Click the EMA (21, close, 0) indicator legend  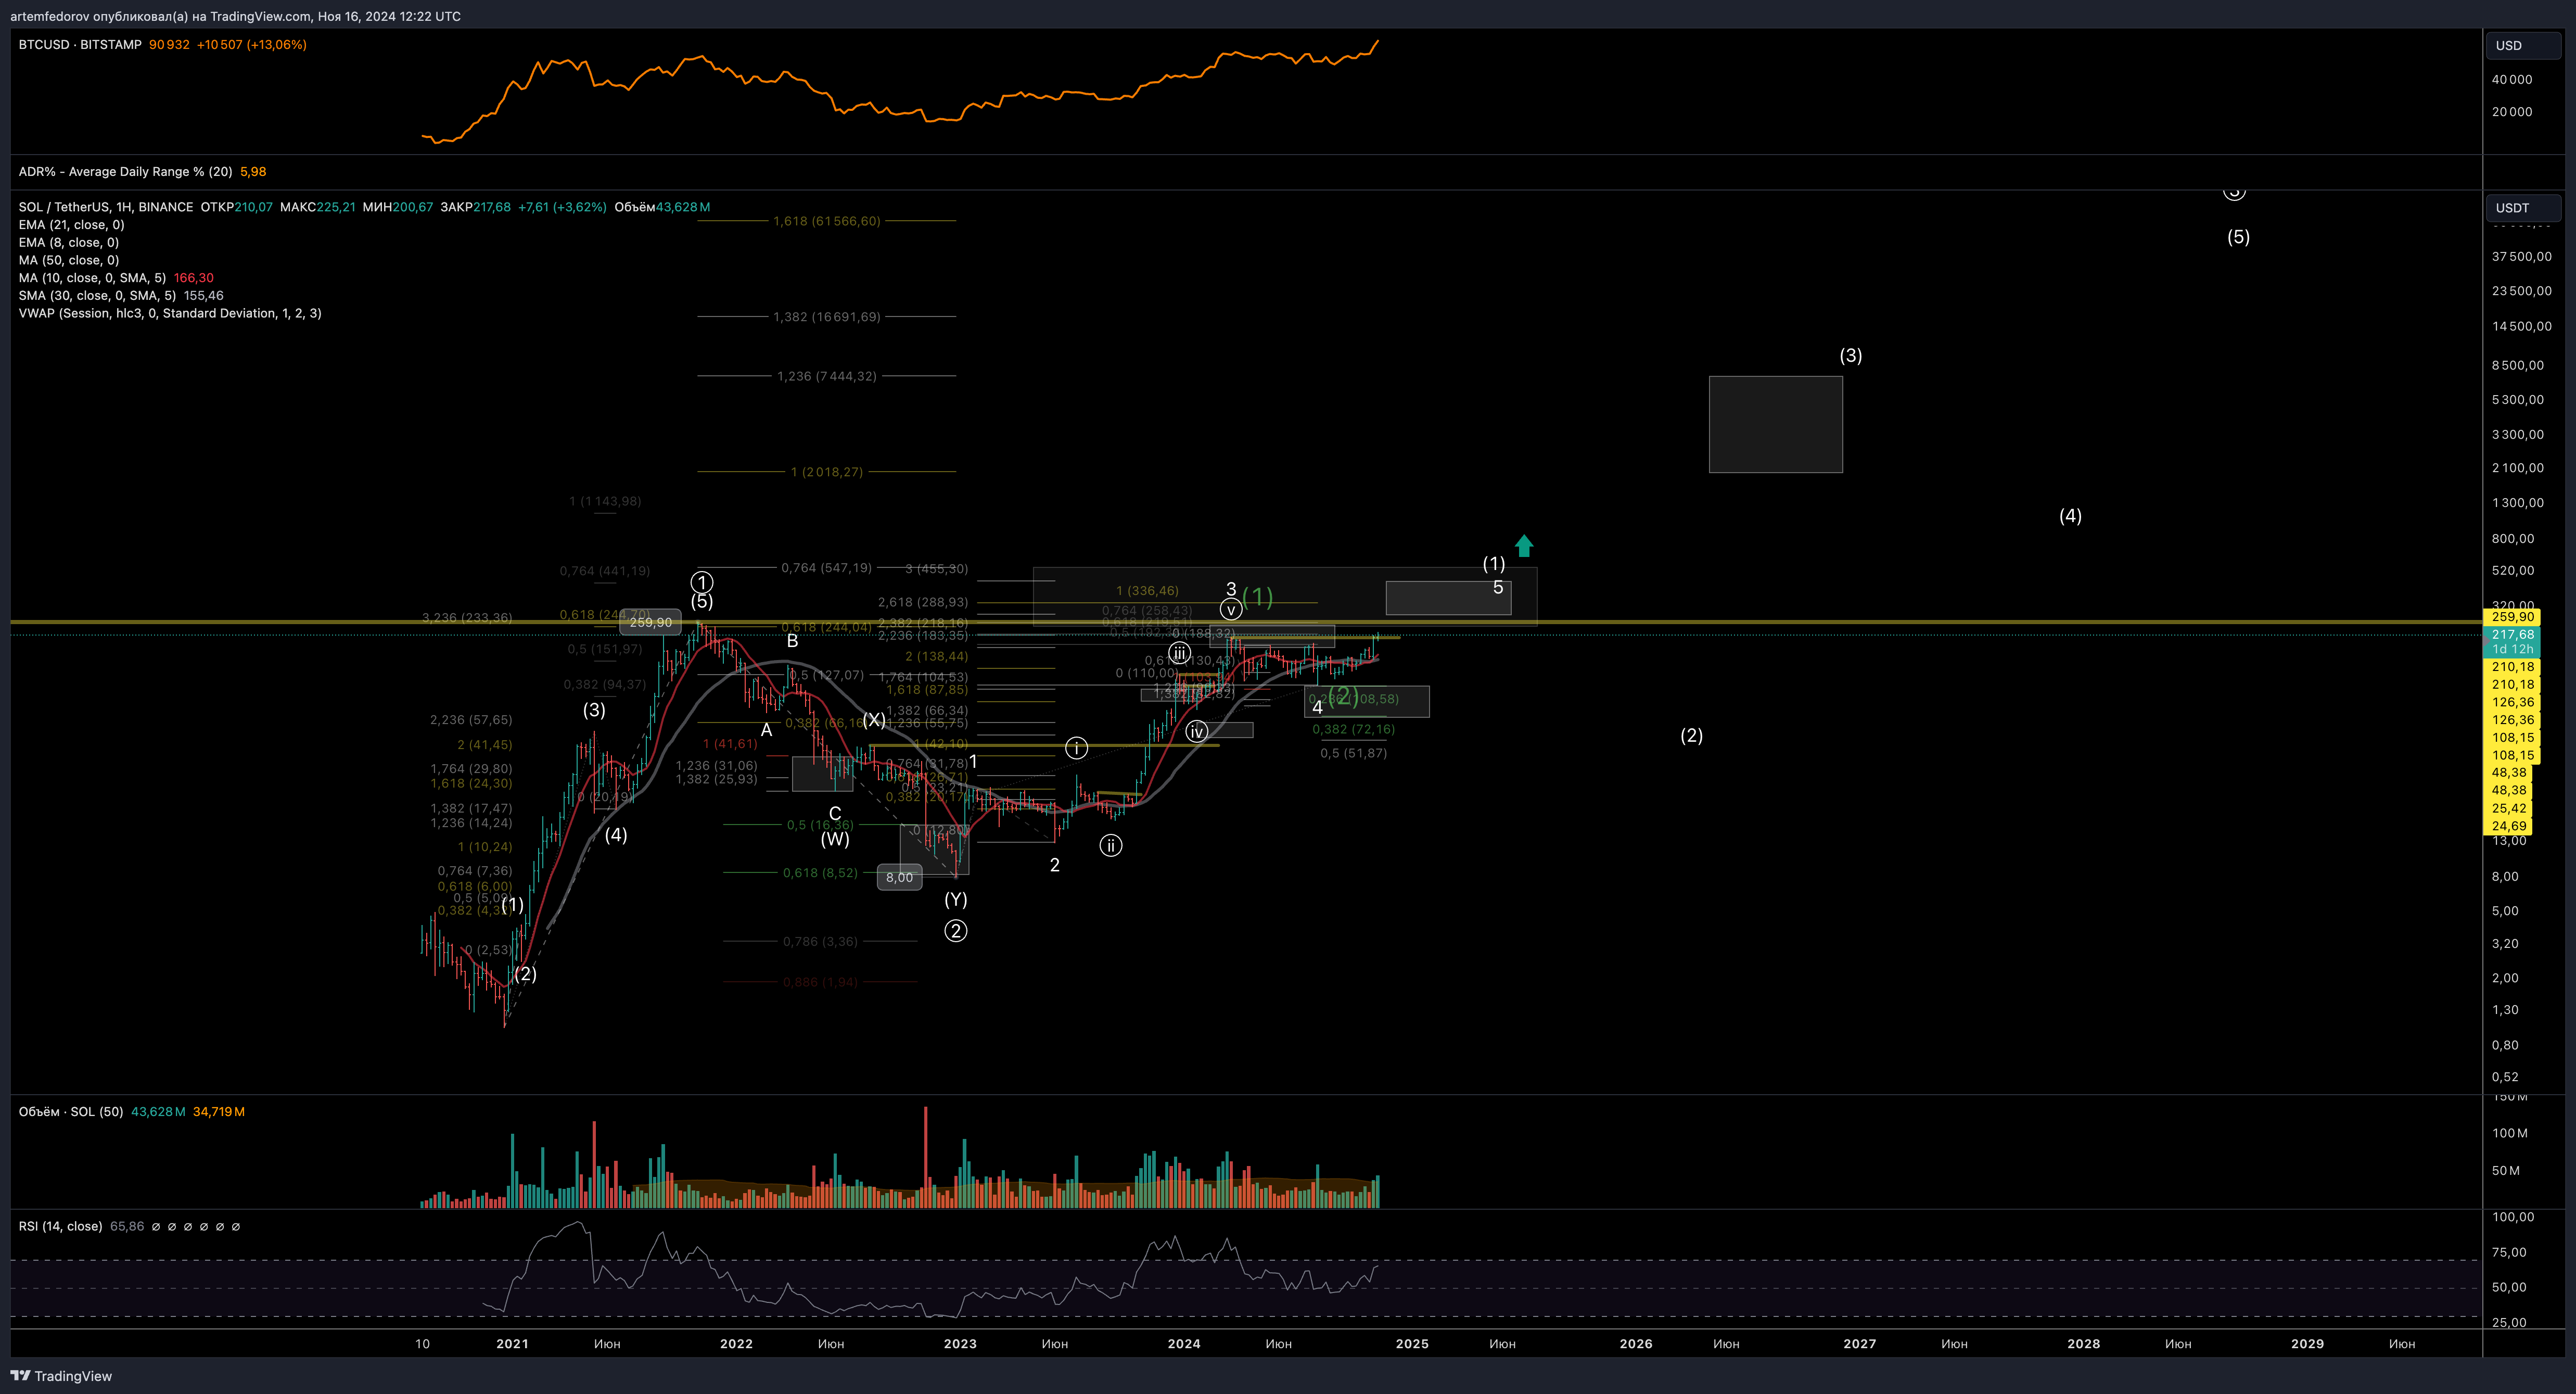coord(71,225)
